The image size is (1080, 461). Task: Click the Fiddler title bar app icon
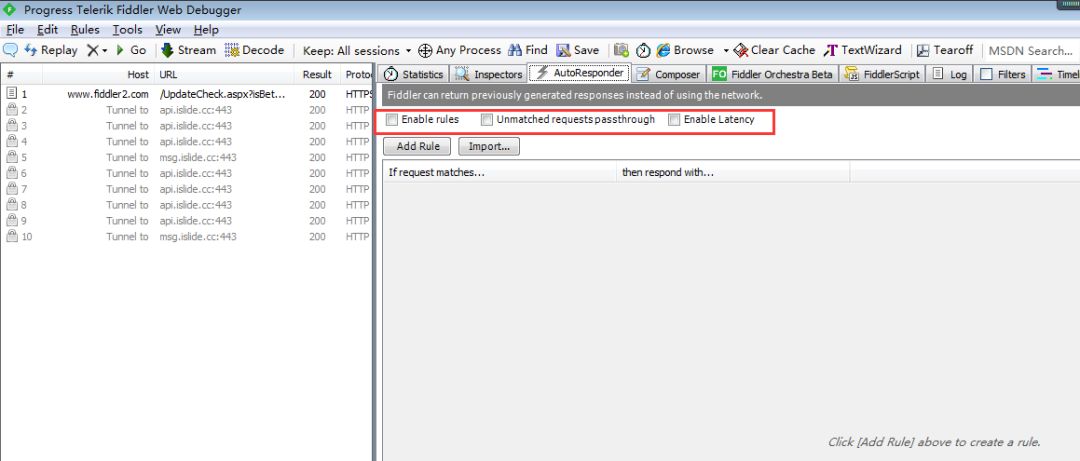coord(10,10)
